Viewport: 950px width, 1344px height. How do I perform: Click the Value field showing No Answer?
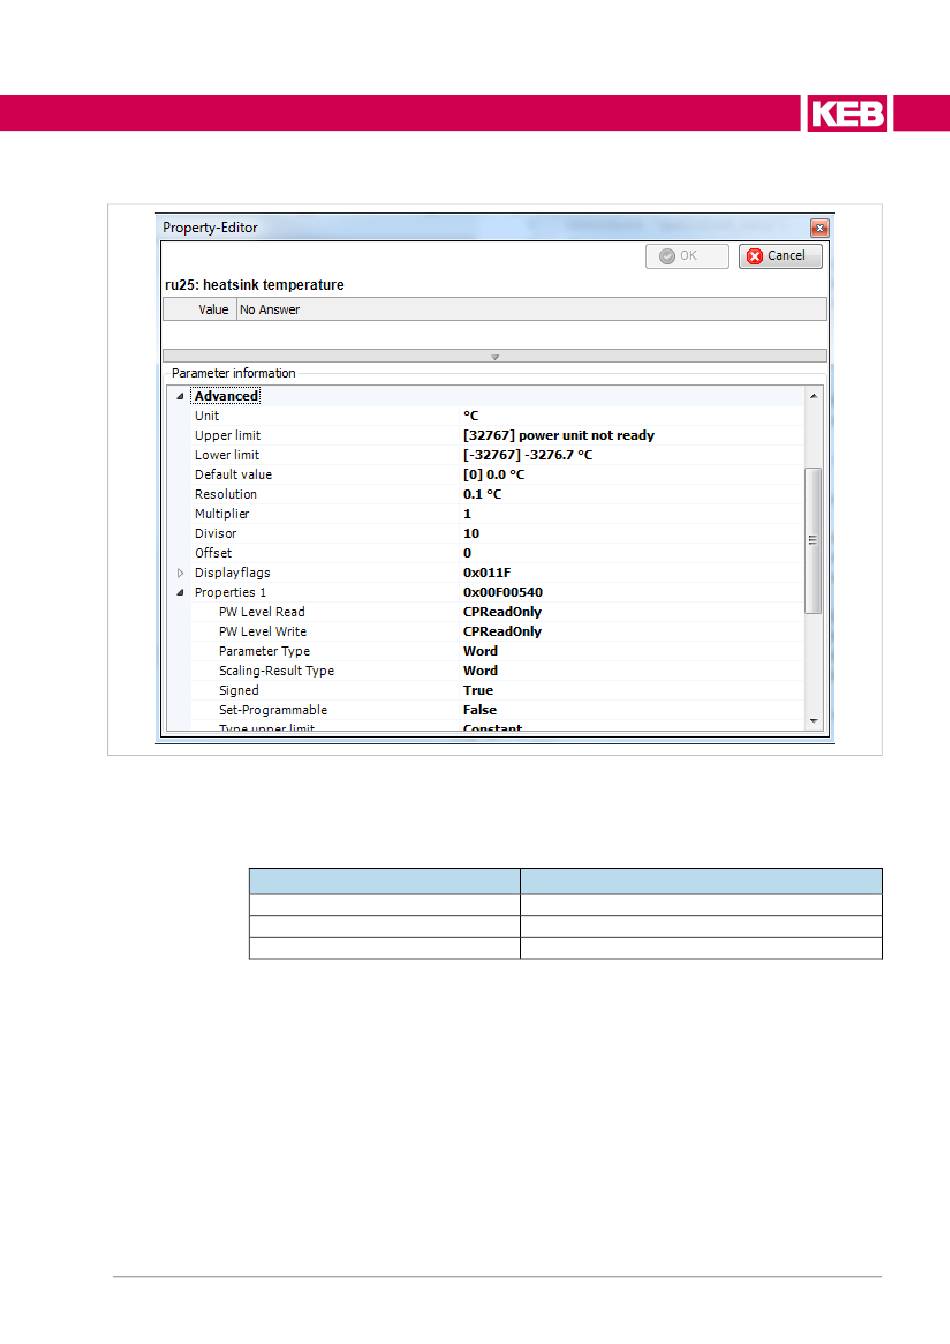(532, 310)
